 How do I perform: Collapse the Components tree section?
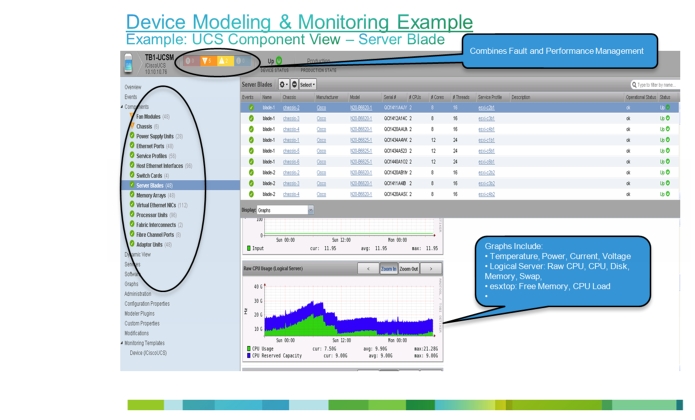122,107
